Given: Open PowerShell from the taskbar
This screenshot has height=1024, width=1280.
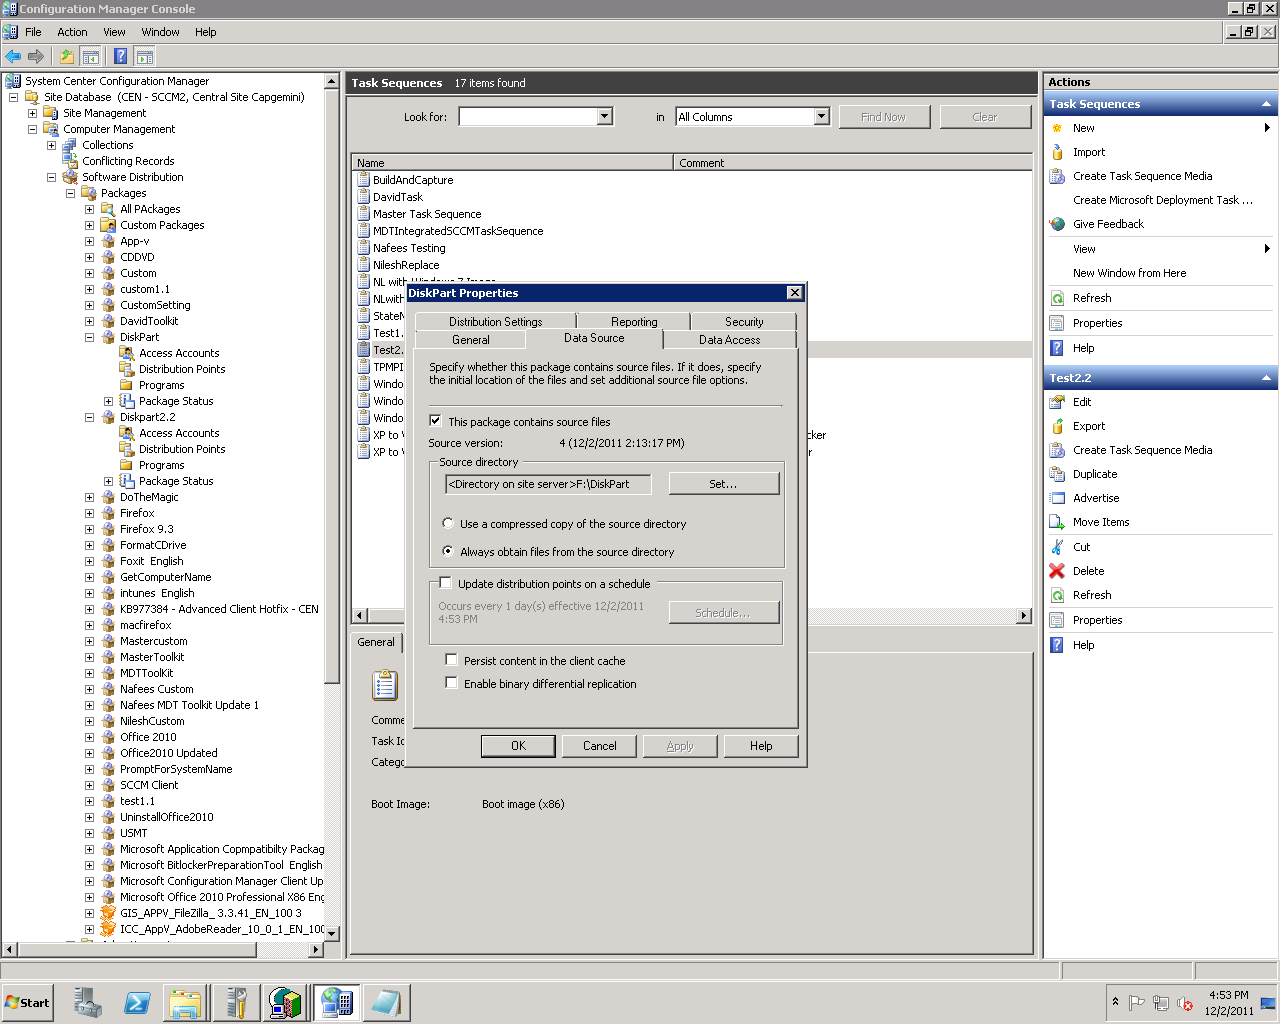Looking at the screenshot, I should [137, 1002].
